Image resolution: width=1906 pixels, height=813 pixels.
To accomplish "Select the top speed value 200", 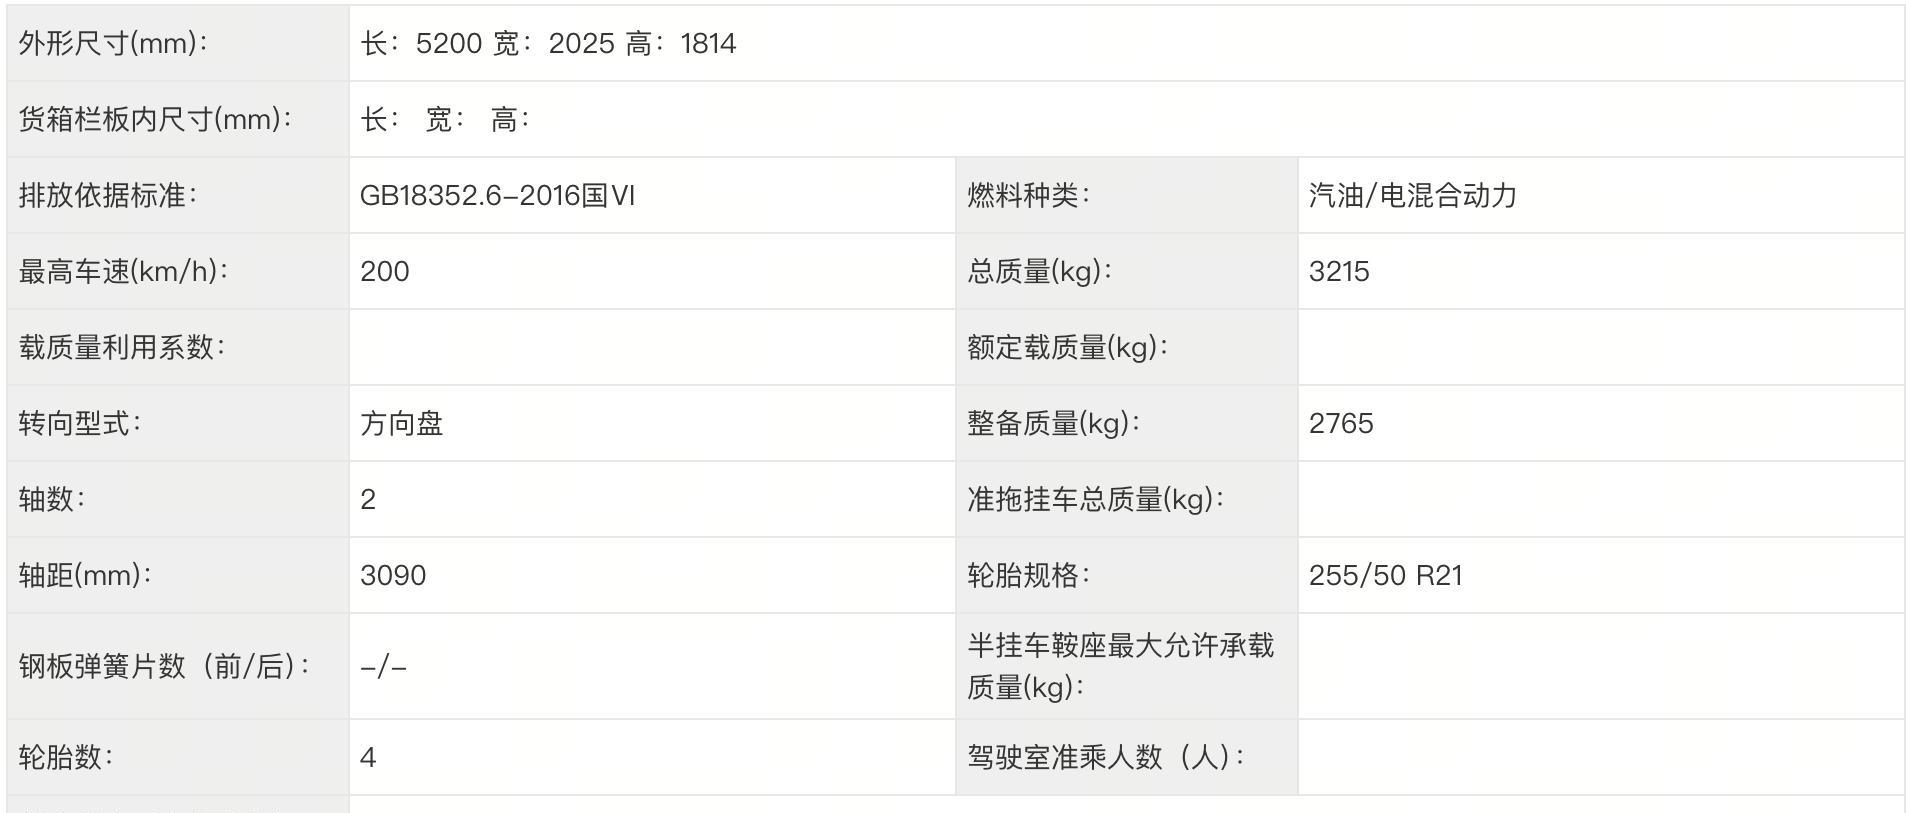I will pyautogui.click(x=385, y=272).
